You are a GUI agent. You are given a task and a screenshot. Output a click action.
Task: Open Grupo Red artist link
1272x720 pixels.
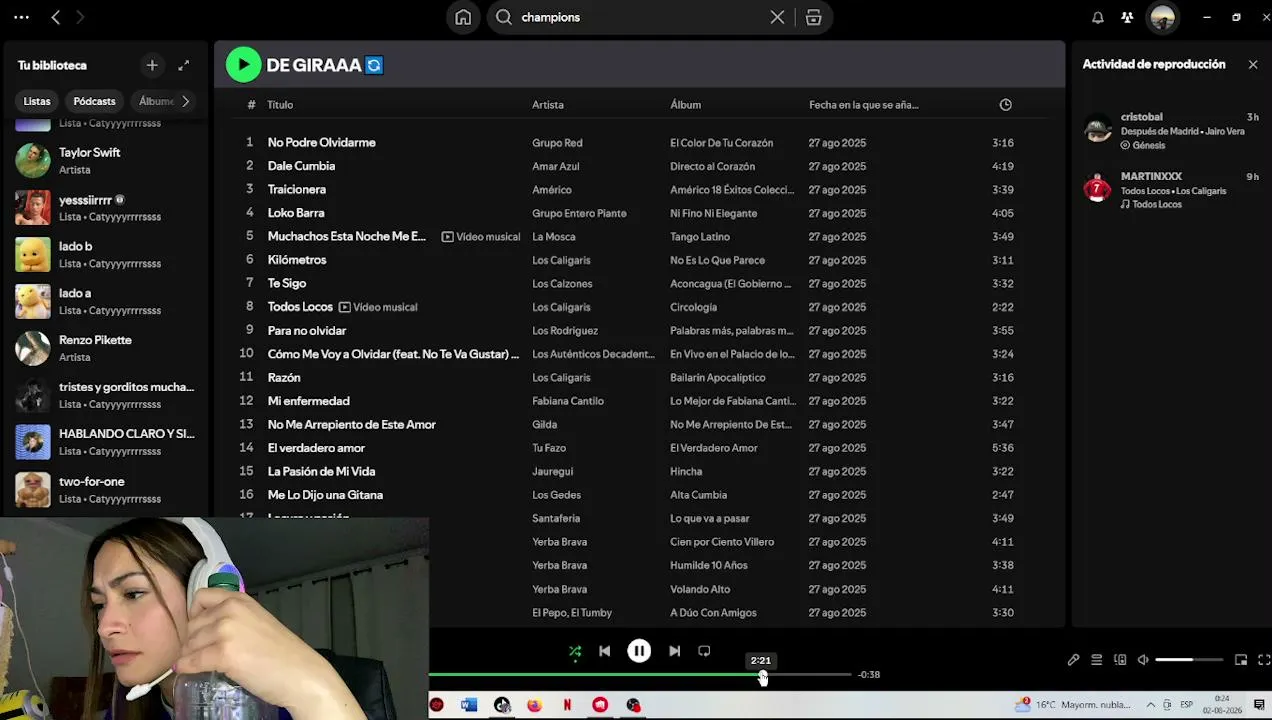click(x=557, y=143)
